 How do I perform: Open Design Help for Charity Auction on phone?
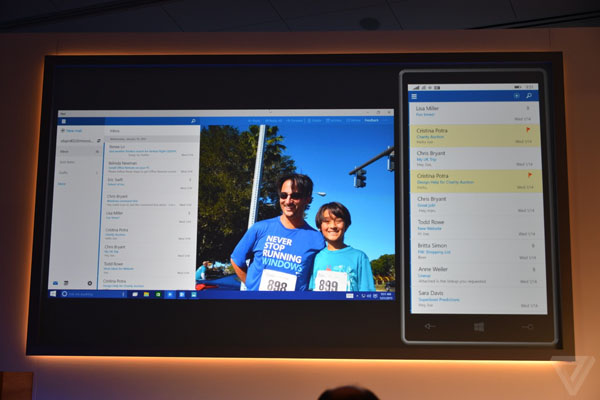[x=476, y=181]
